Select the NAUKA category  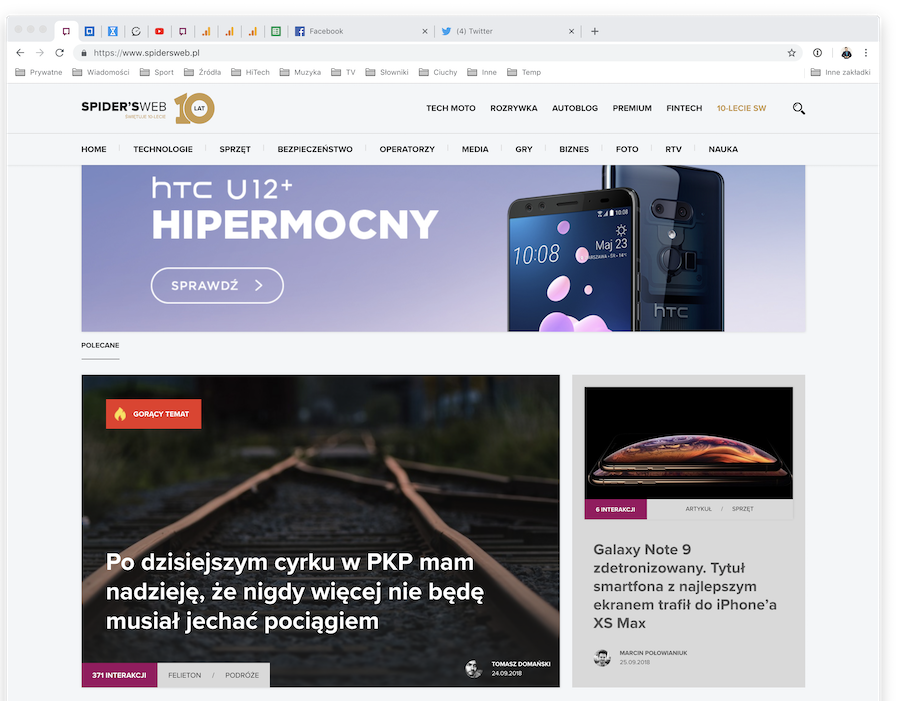click(x=723, y=149)
